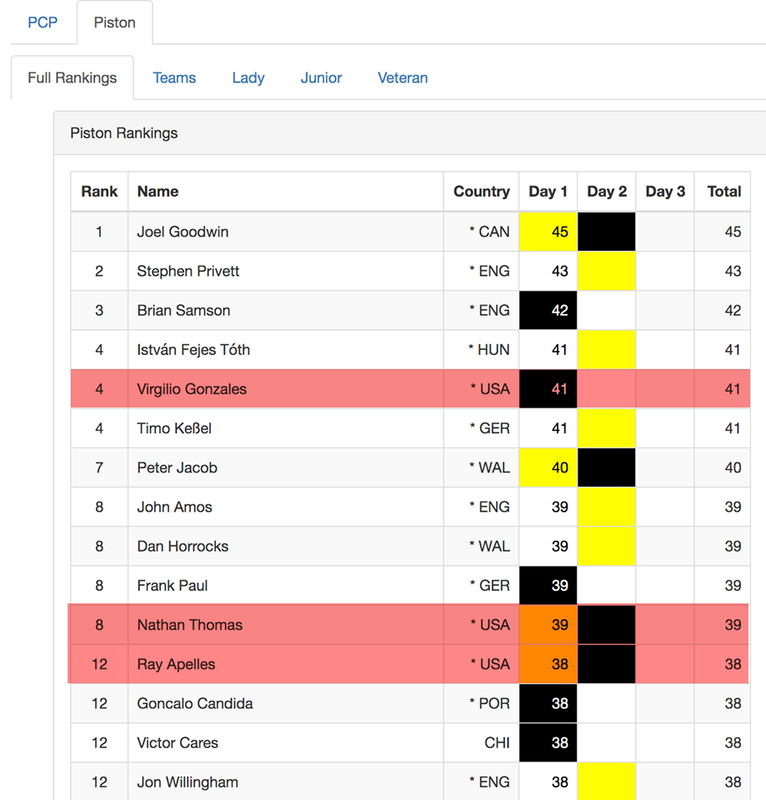The height and width of the screenshot is (800, 766).
Task: Click the Piston Rankings panel heading
Action: [124, 133]
